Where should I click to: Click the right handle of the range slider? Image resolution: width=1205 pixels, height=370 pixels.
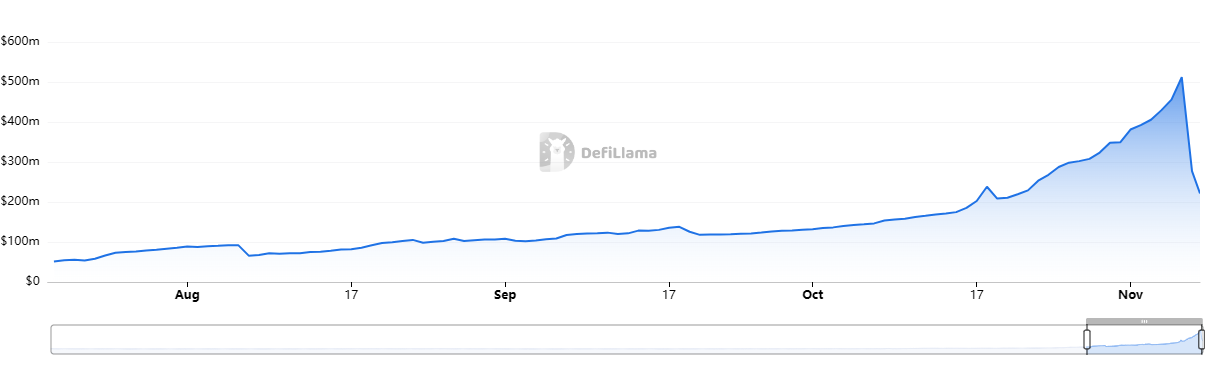(x=1201, y=339)
